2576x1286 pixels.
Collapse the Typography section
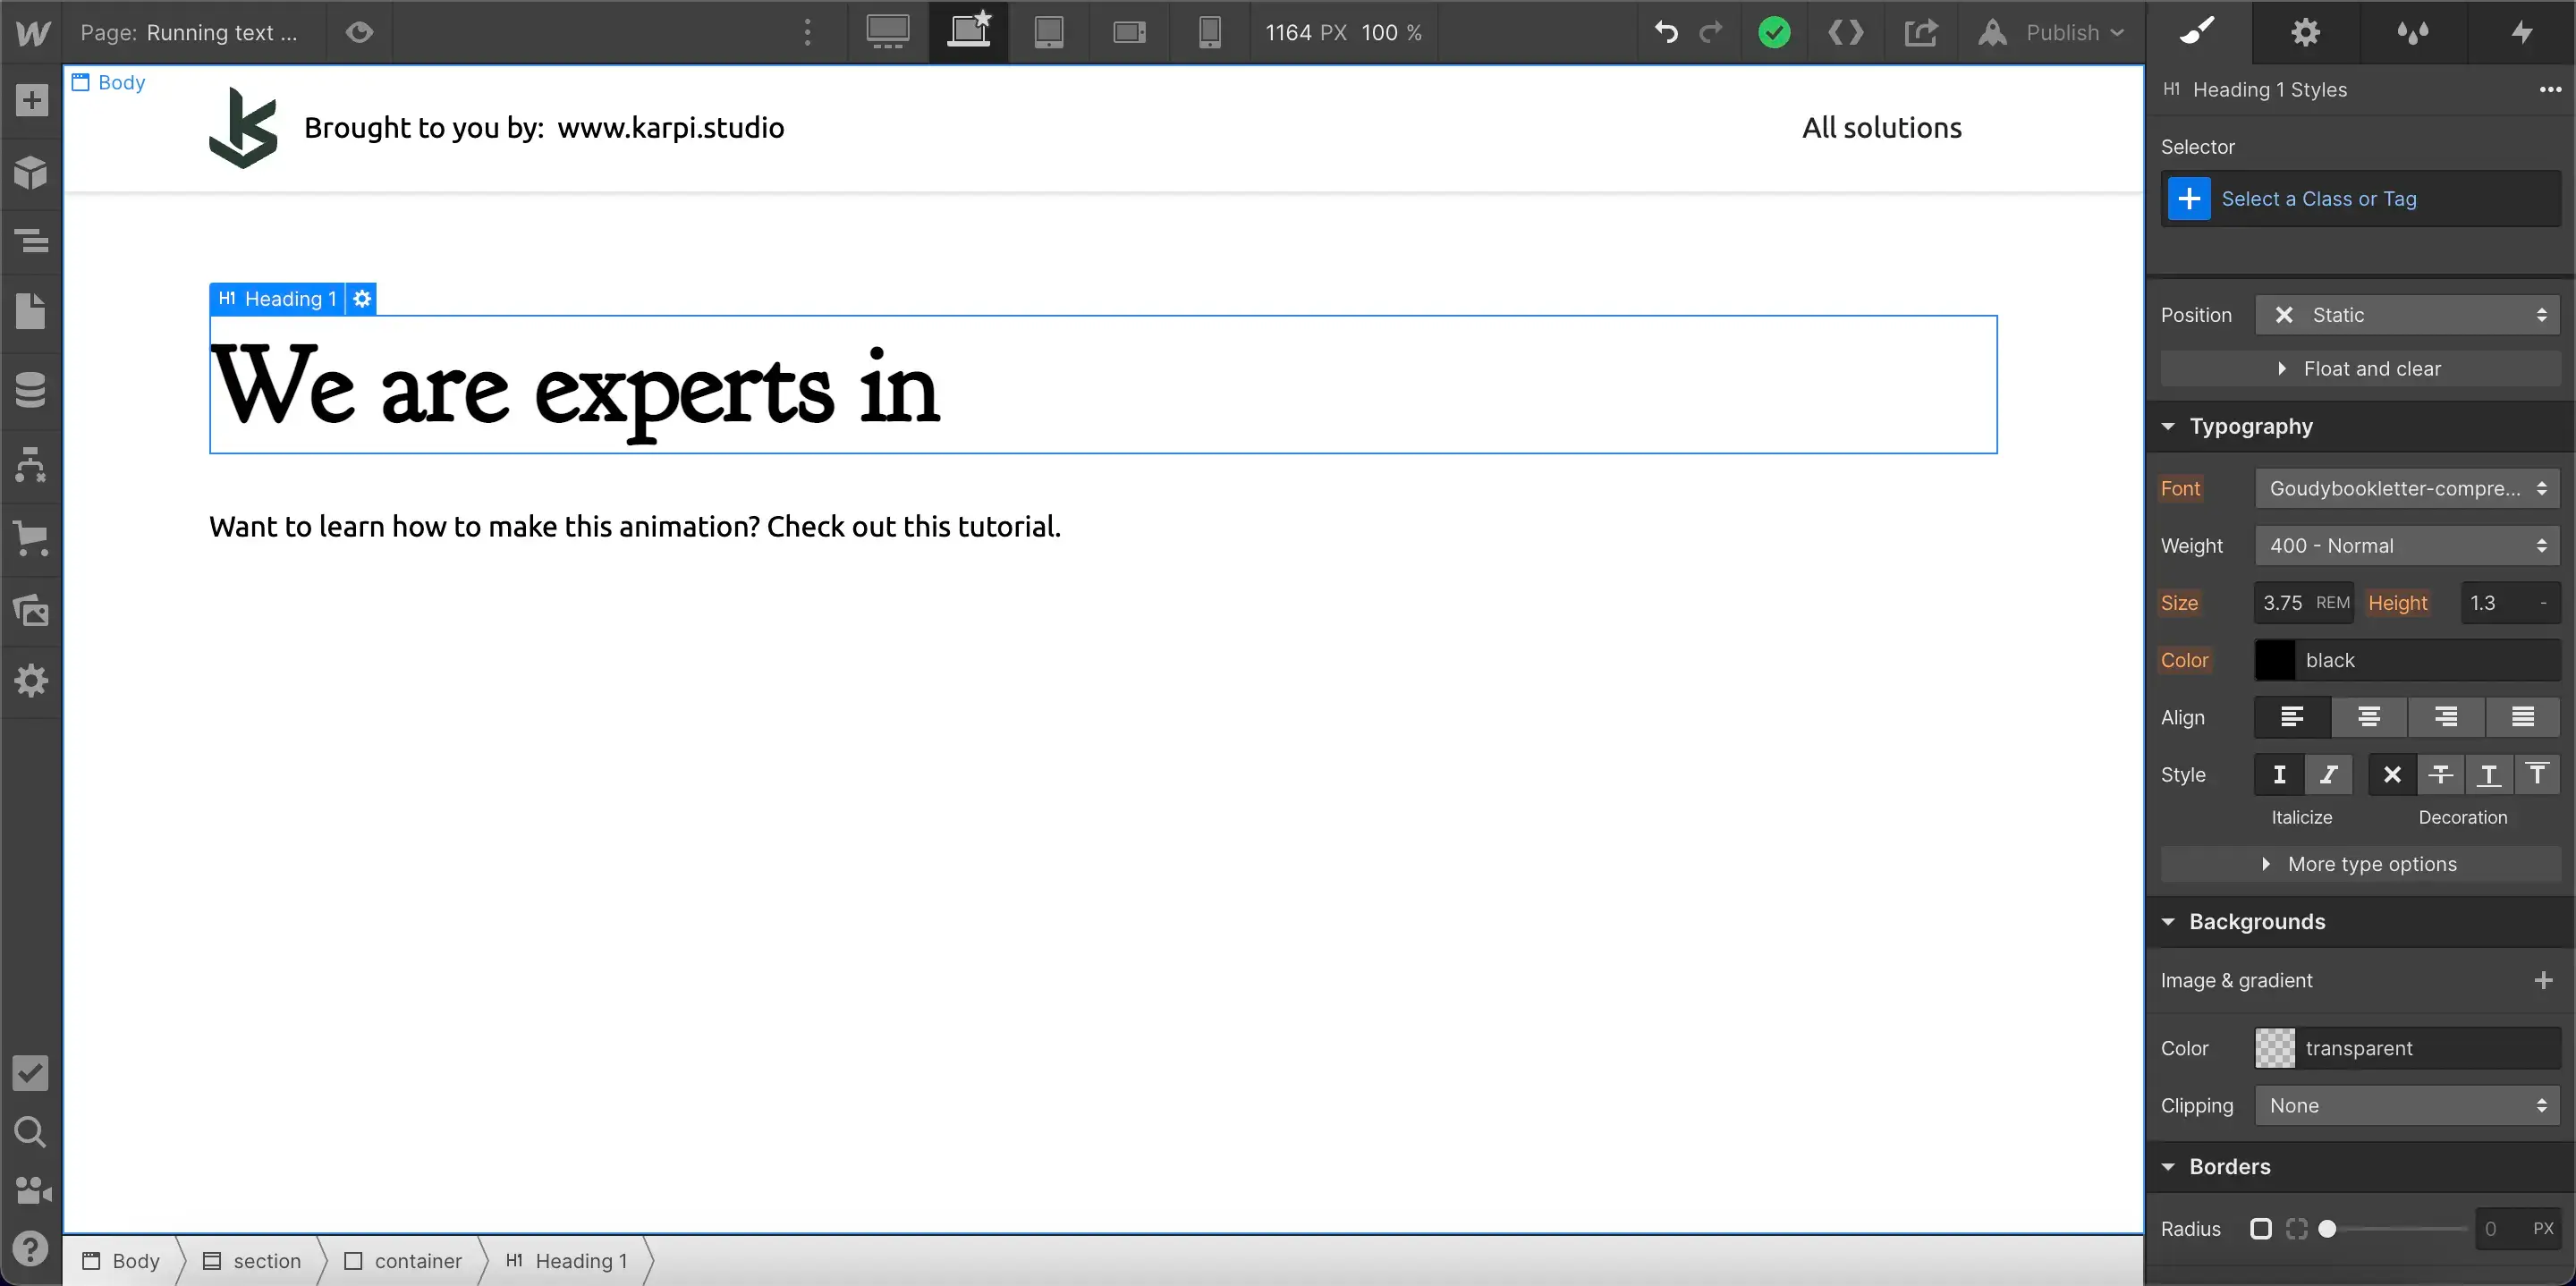coord(2168,427)
